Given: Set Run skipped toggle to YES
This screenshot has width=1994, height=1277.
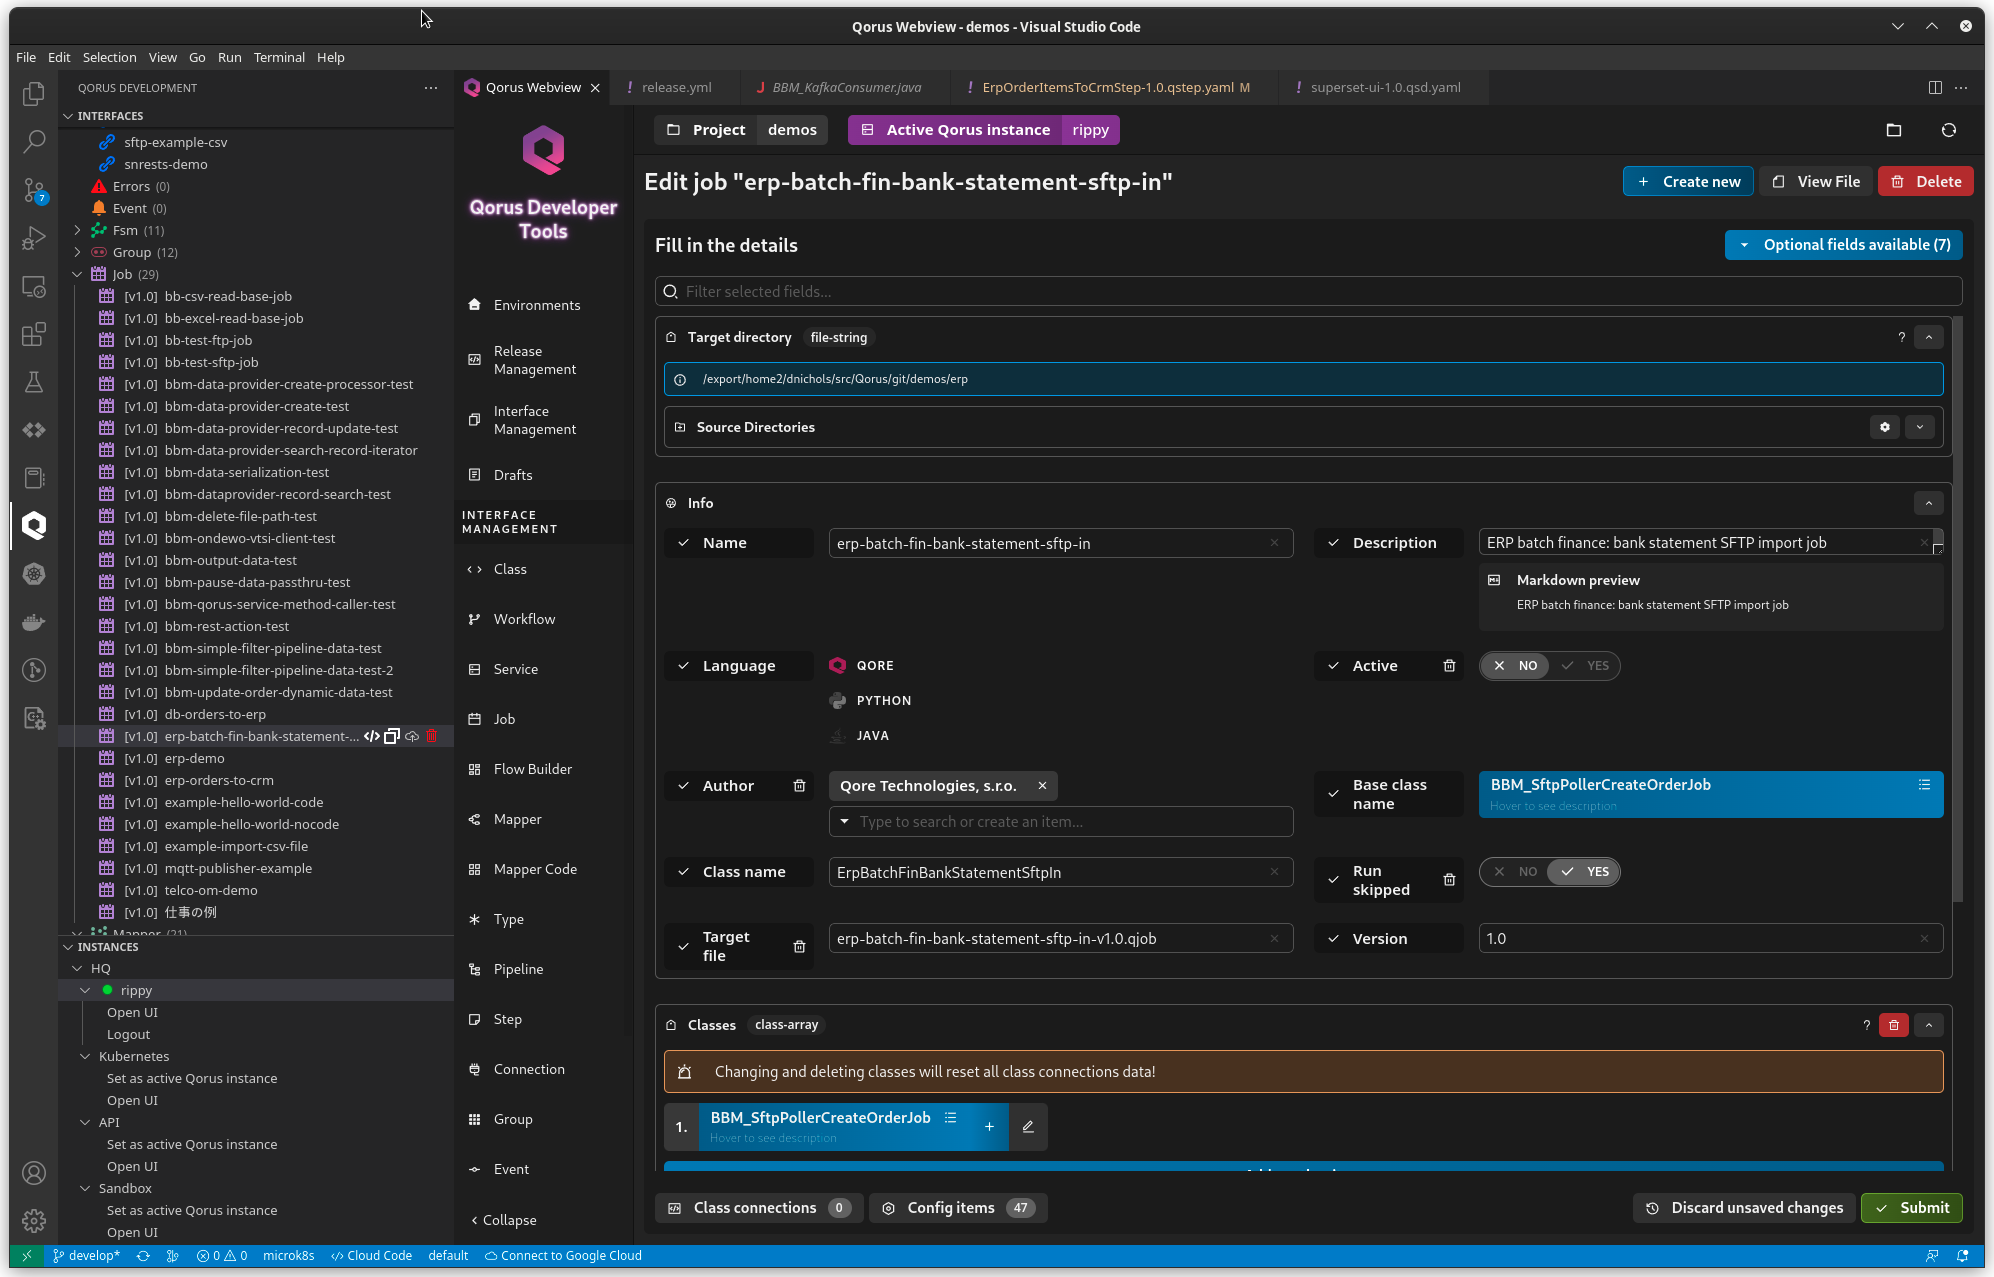Looking at the screenshot, I should [x=1584, y=872].
